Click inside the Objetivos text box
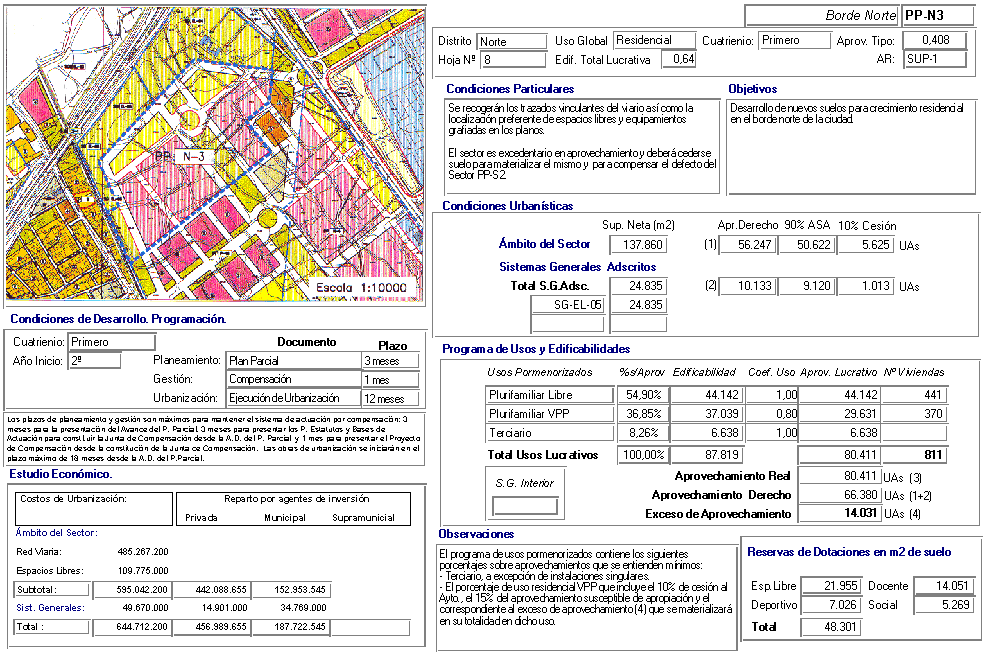 pyautogui.click(x=852, y=146)
